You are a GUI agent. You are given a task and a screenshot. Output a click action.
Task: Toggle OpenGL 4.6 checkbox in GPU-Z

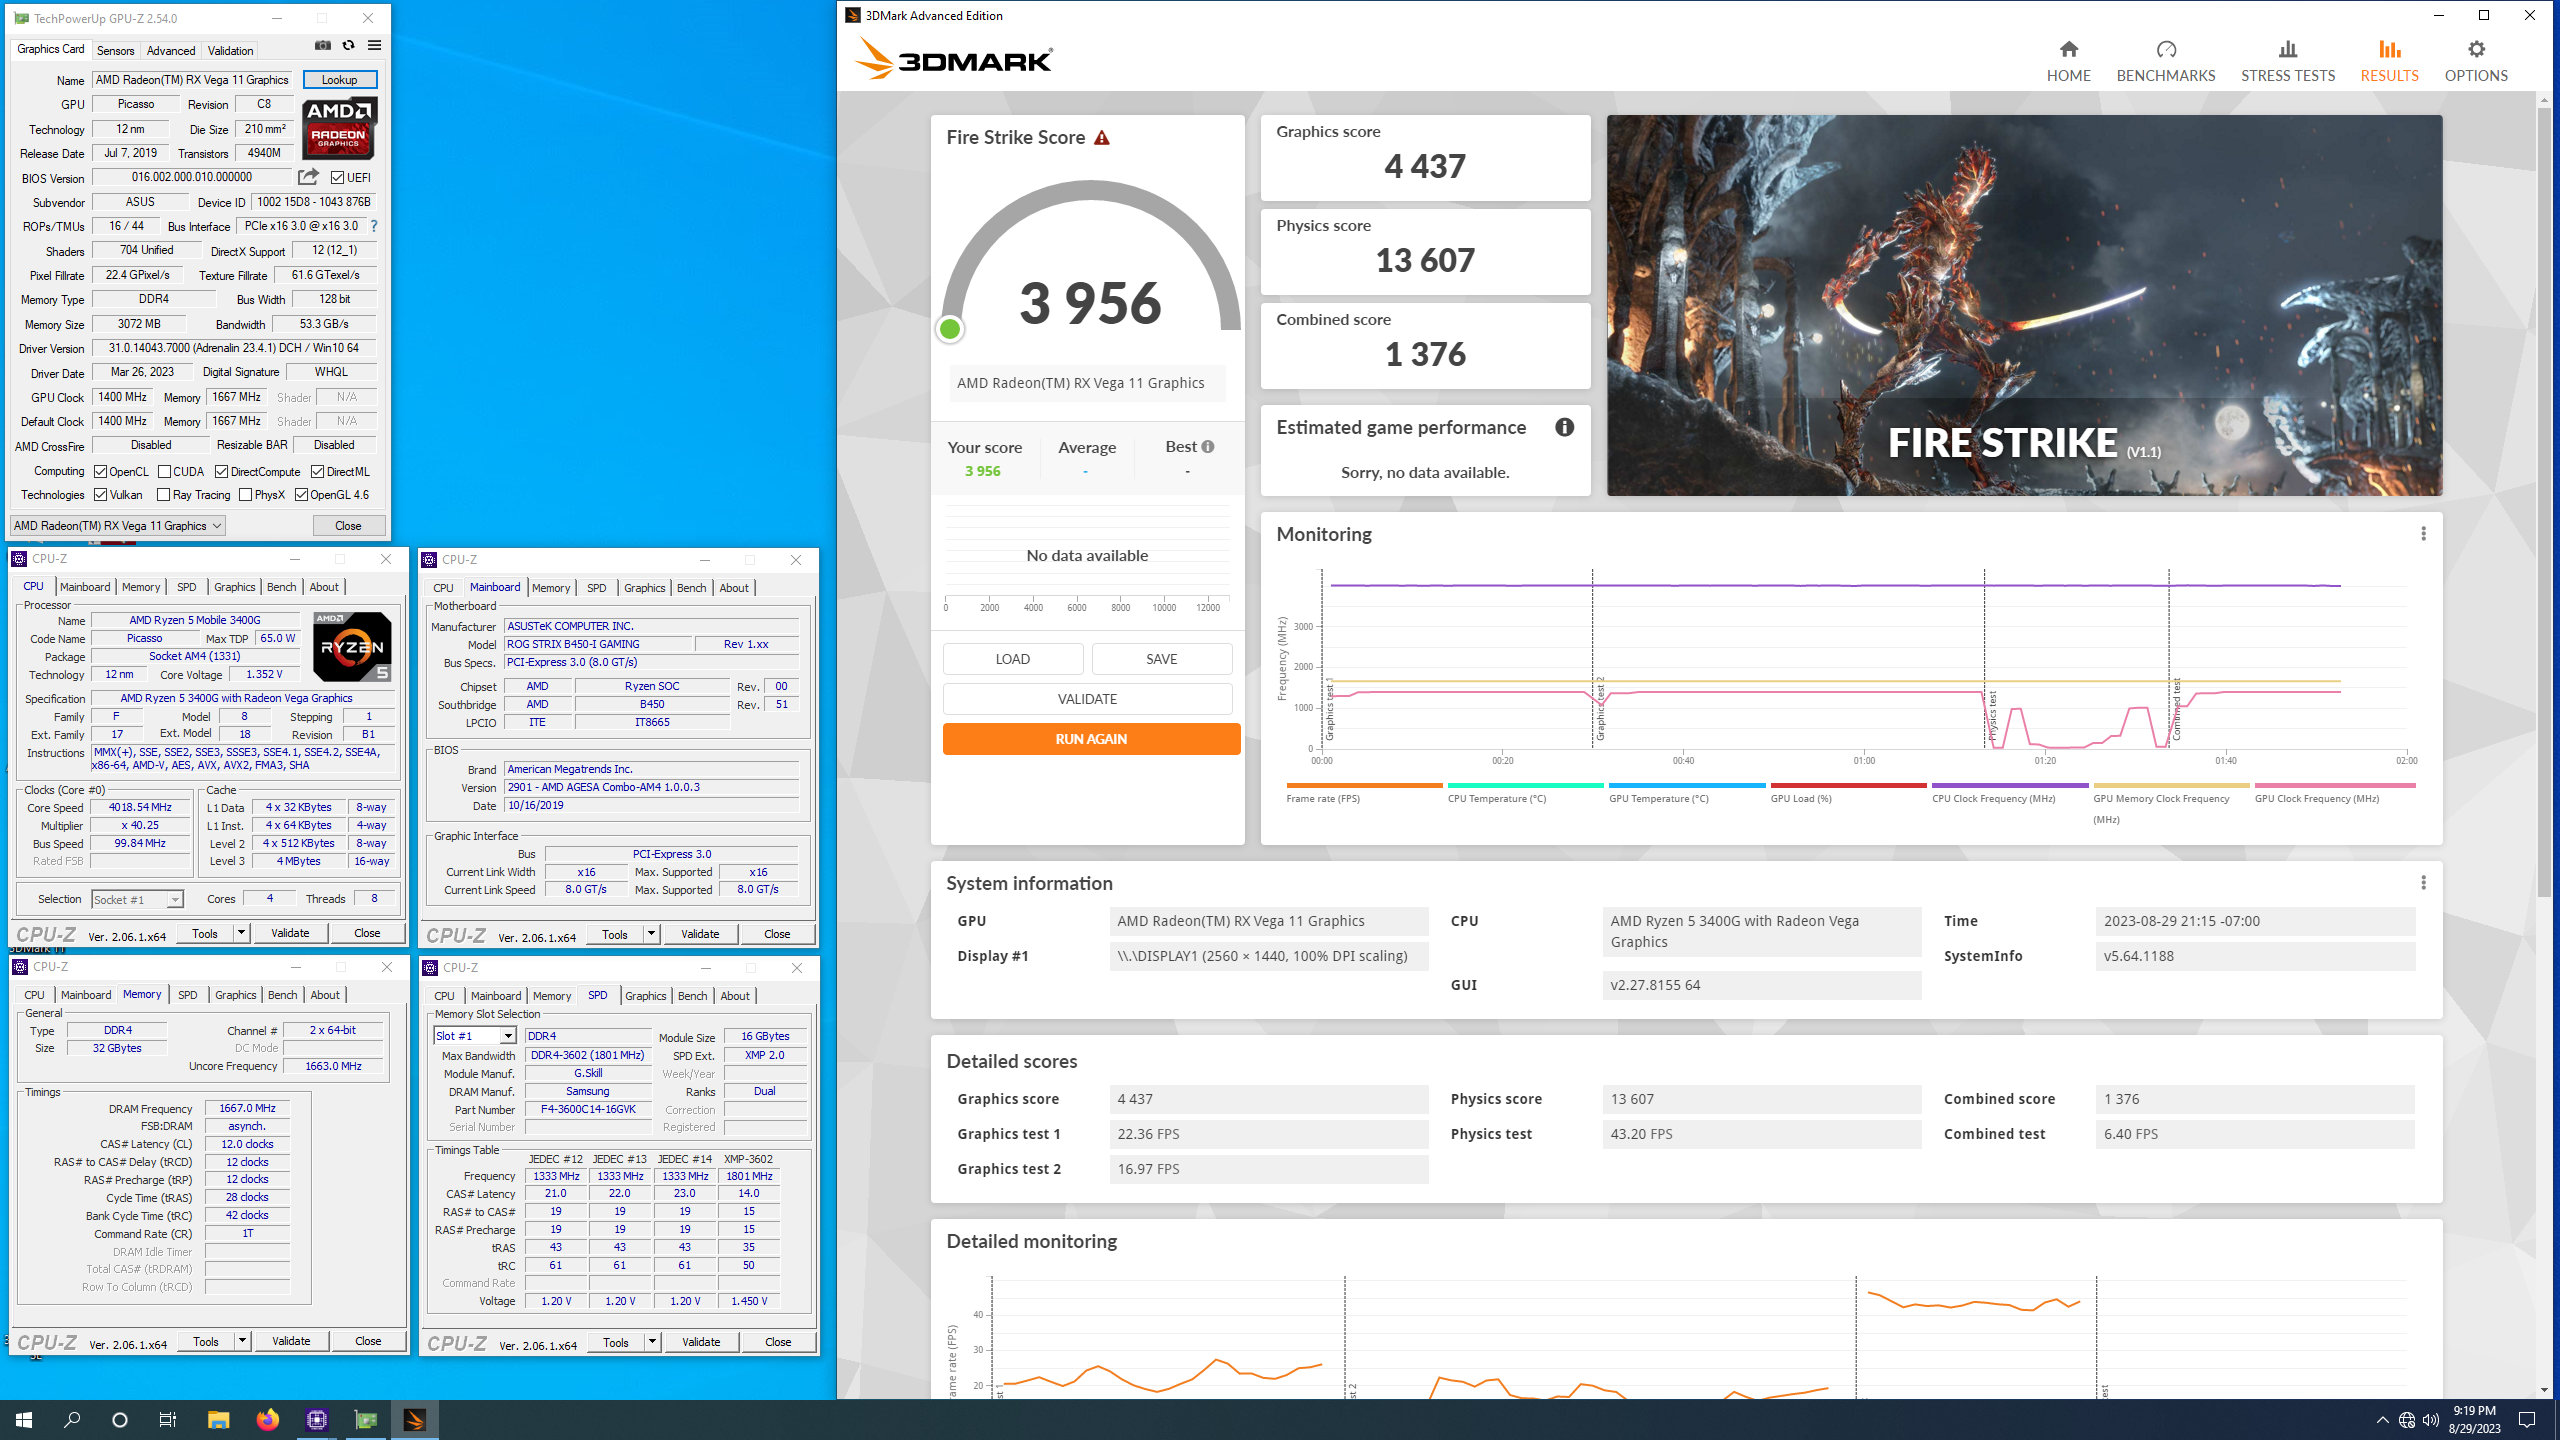(301, 495)
